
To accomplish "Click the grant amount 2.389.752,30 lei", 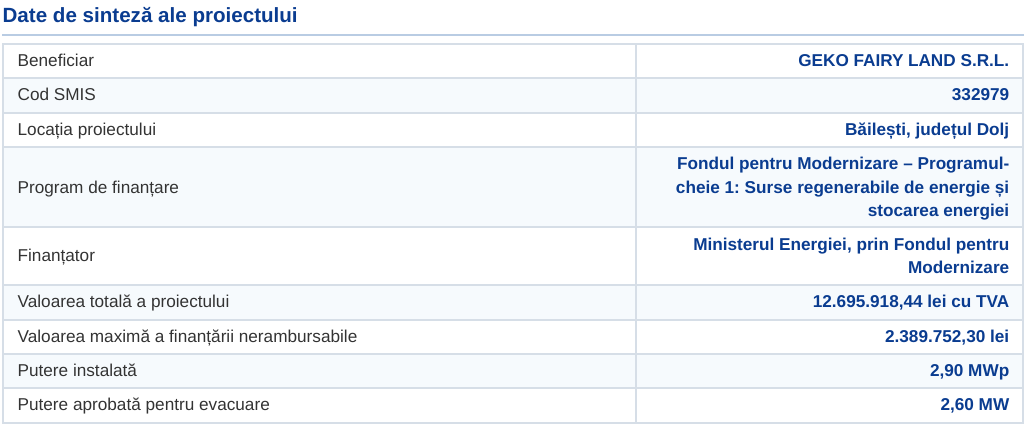I will coord(947,336).
